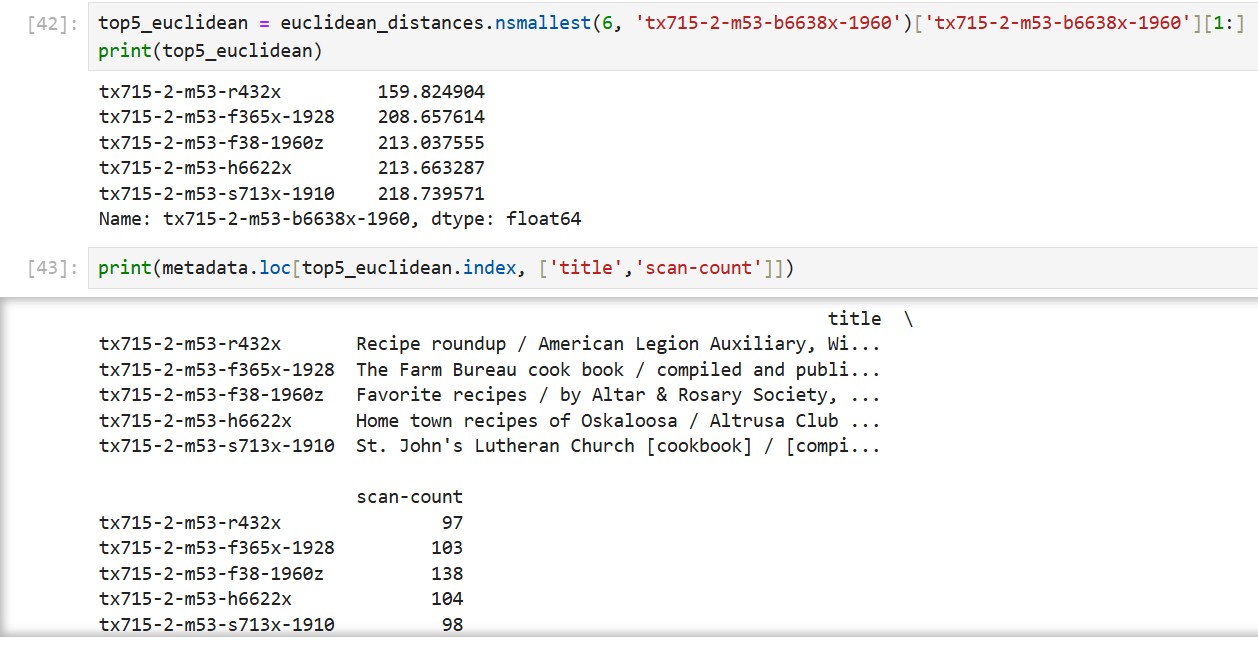Click the scan-count value 97
1258x649 pixels.
[452, 523]
